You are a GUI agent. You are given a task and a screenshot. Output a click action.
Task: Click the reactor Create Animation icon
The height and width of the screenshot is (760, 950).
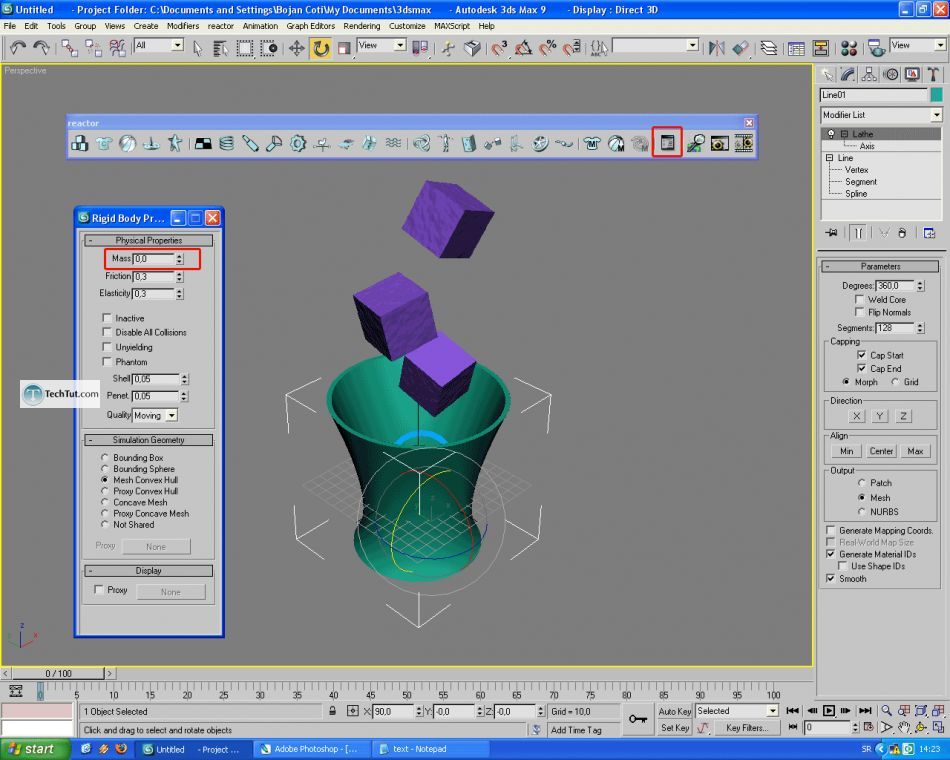point(743,143)
